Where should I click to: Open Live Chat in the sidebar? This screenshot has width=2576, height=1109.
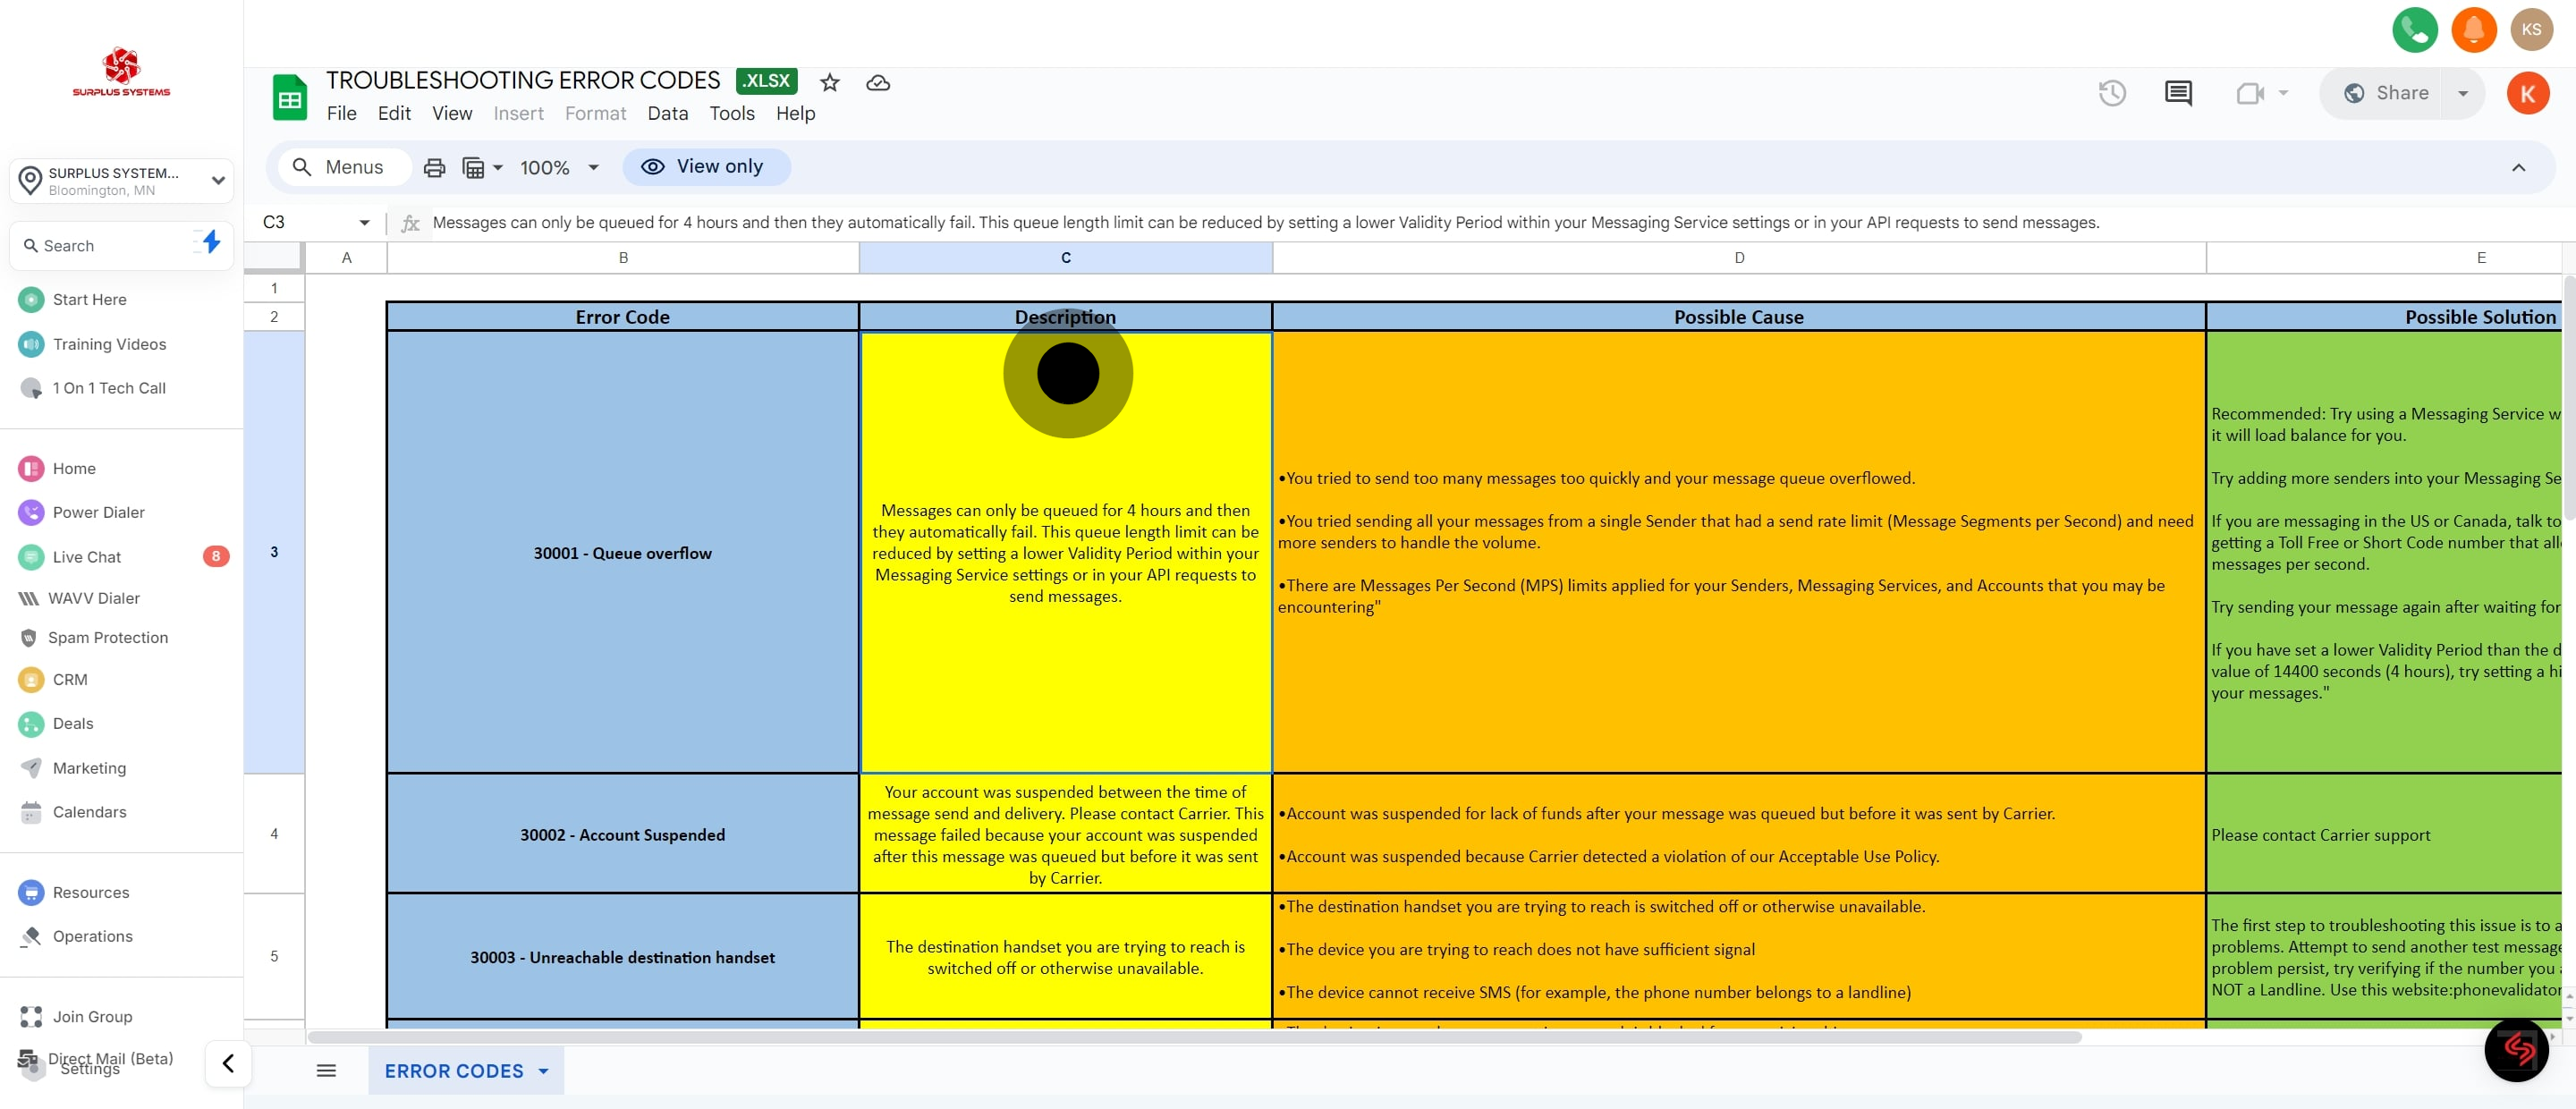pos(86,556)
